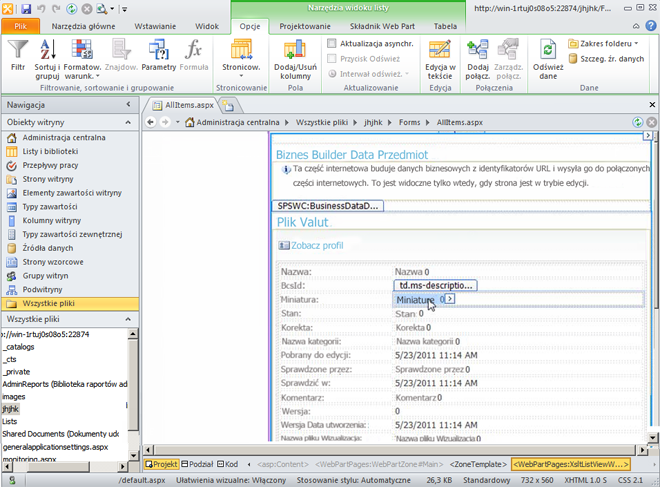Image resolution: width=660 pixels, height=487 pixels.
Task: Open Grupy witryn
Action: point(45,276)
